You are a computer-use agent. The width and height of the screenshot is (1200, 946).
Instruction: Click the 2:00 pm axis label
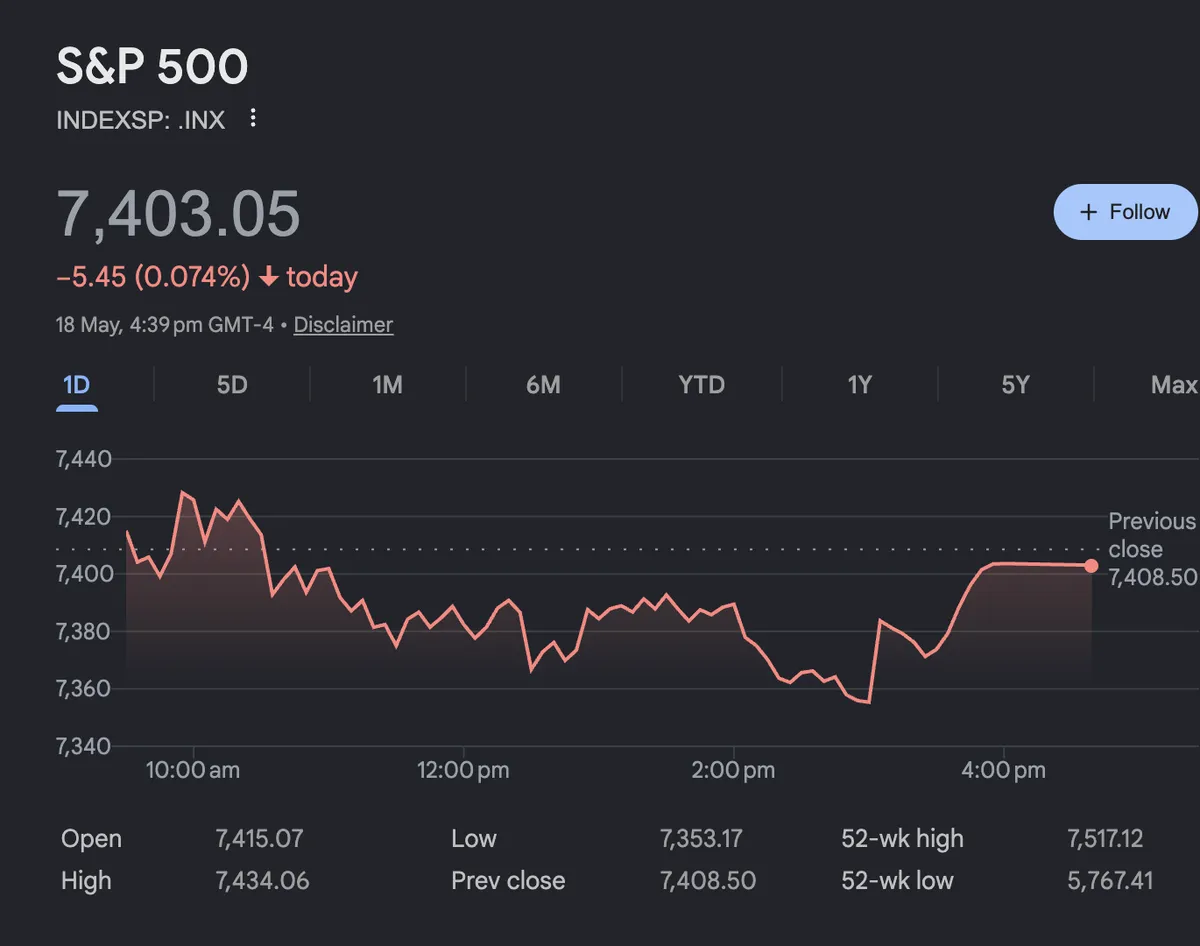(733, 770)
